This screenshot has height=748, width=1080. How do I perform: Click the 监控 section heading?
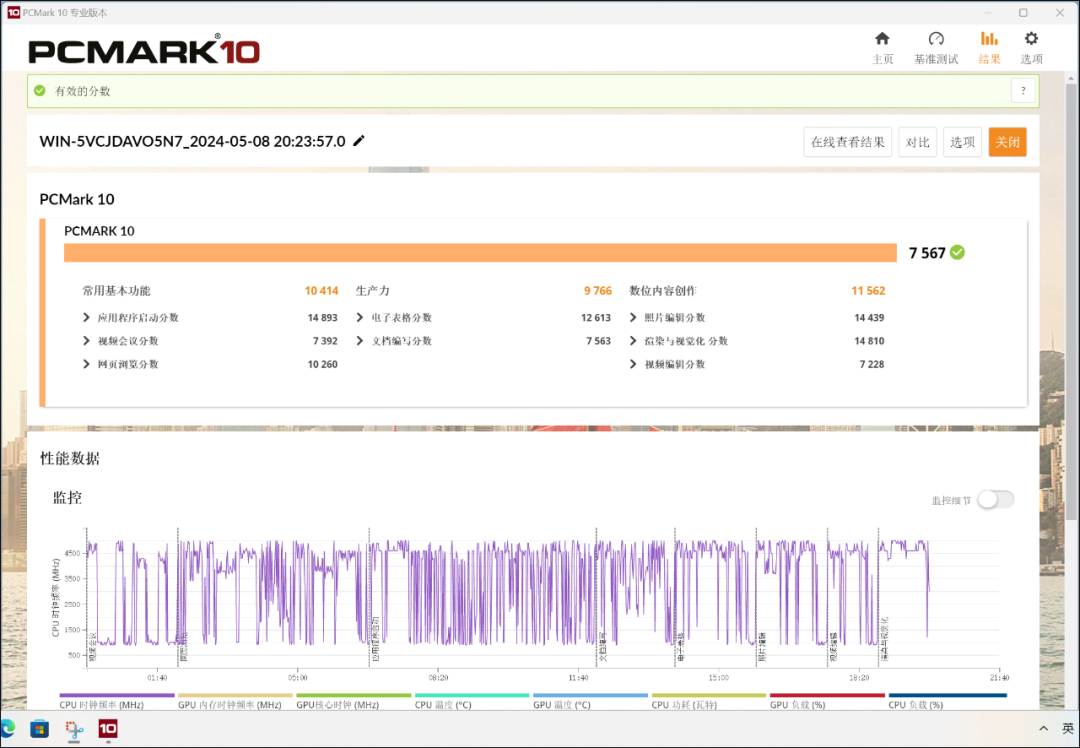(x=68, y=498)
